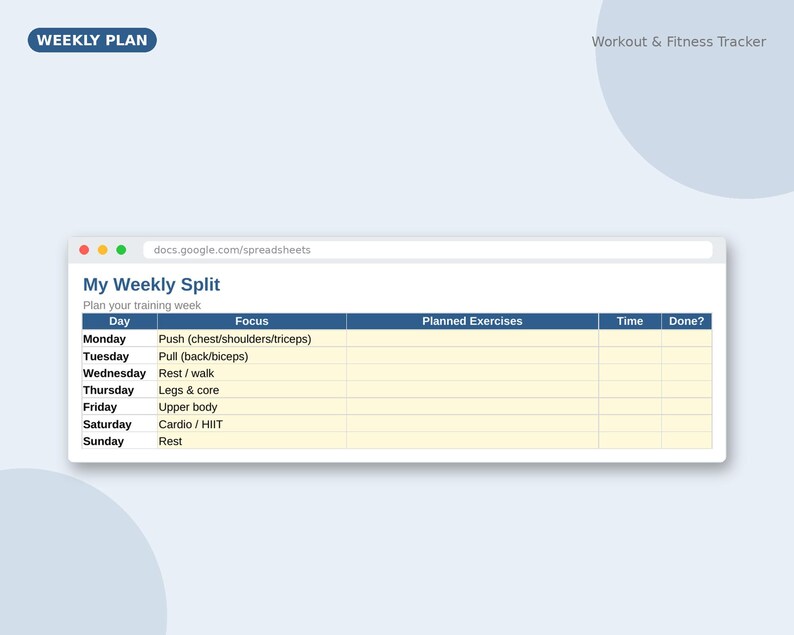Image resolution: width=794 pixels, height=635 pixels.
Task: Click Wednesday's Time cell
Action: (630, 373)
